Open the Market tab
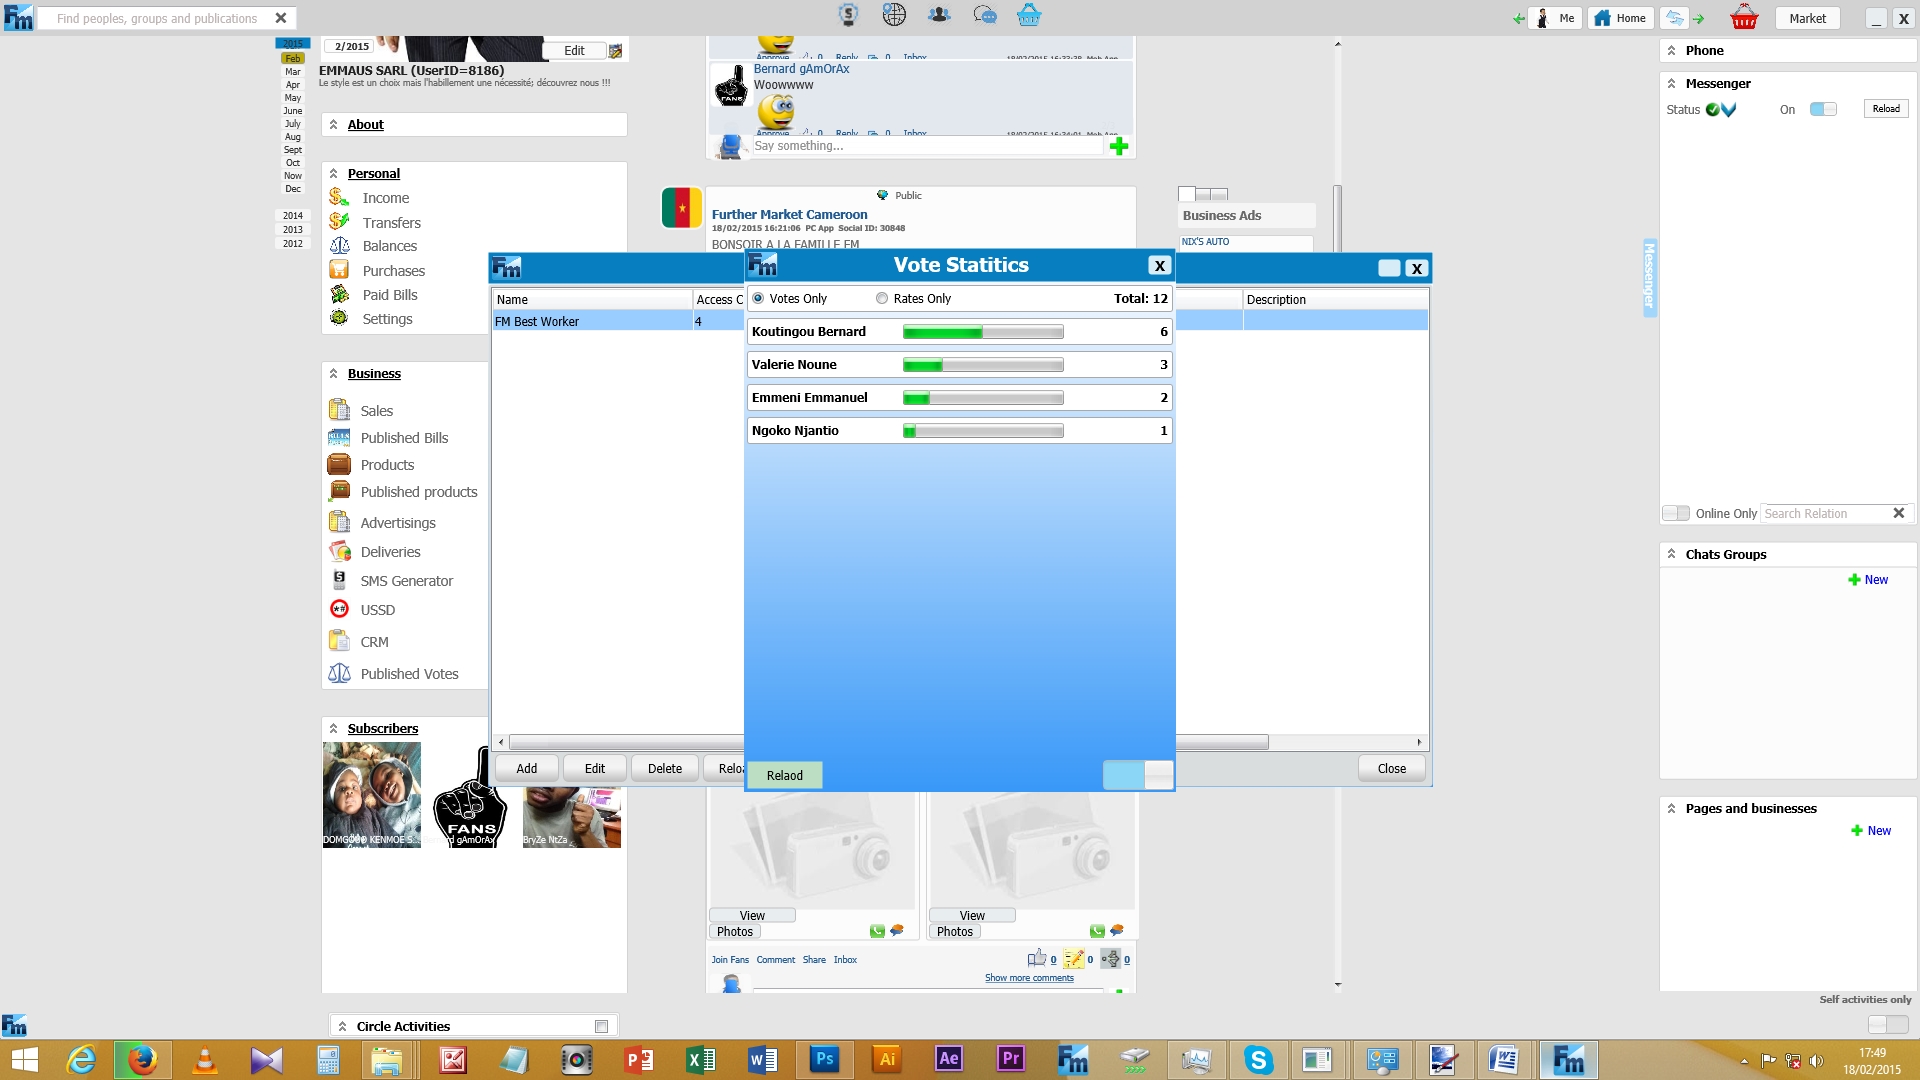 point(1807,18)
